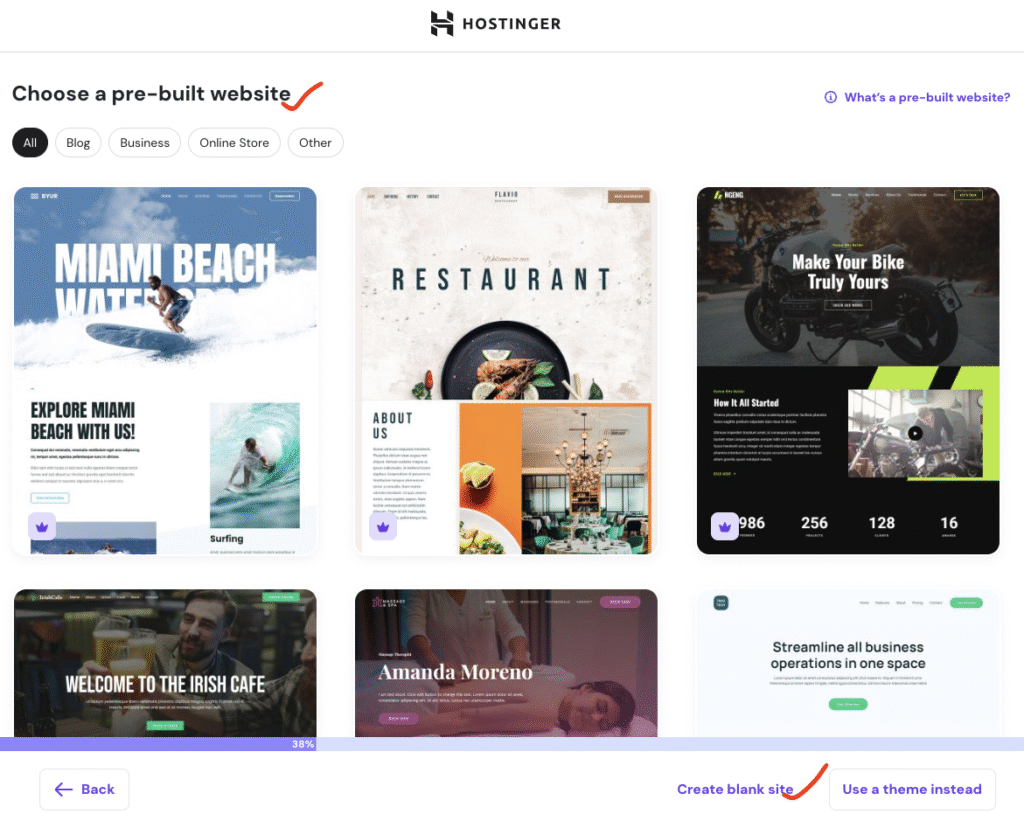Viewport: 1024px width, 821px height.
Task: Click the crown premium badge on motorcycle template
Action: (725, 526)
